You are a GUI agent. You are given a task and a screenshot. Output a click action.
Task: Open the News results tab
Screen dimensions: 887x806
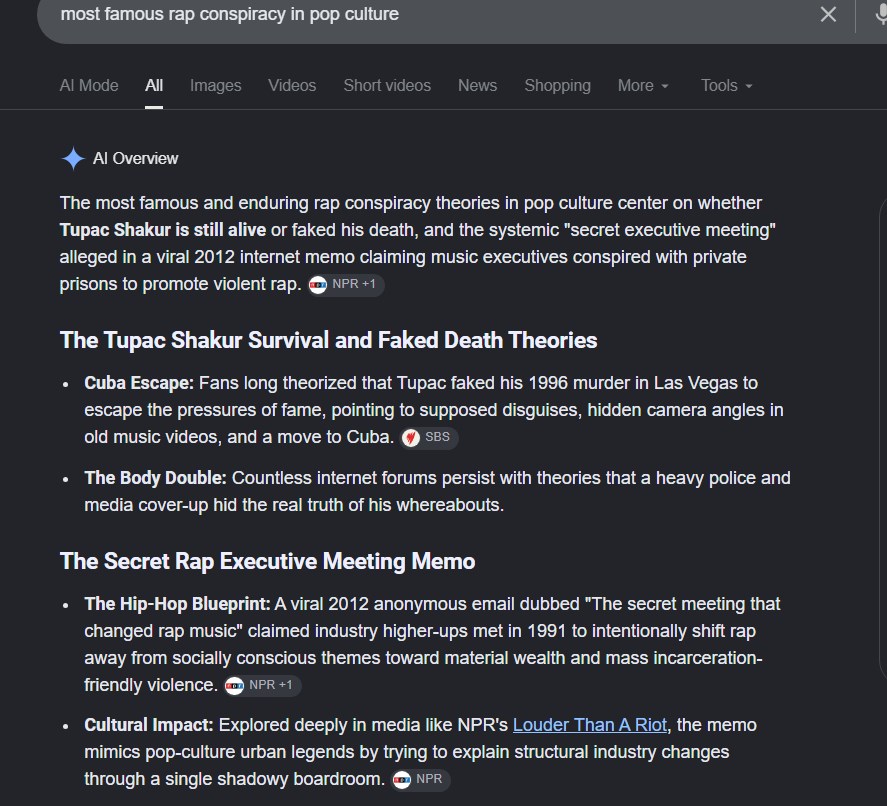pos(477,85)
